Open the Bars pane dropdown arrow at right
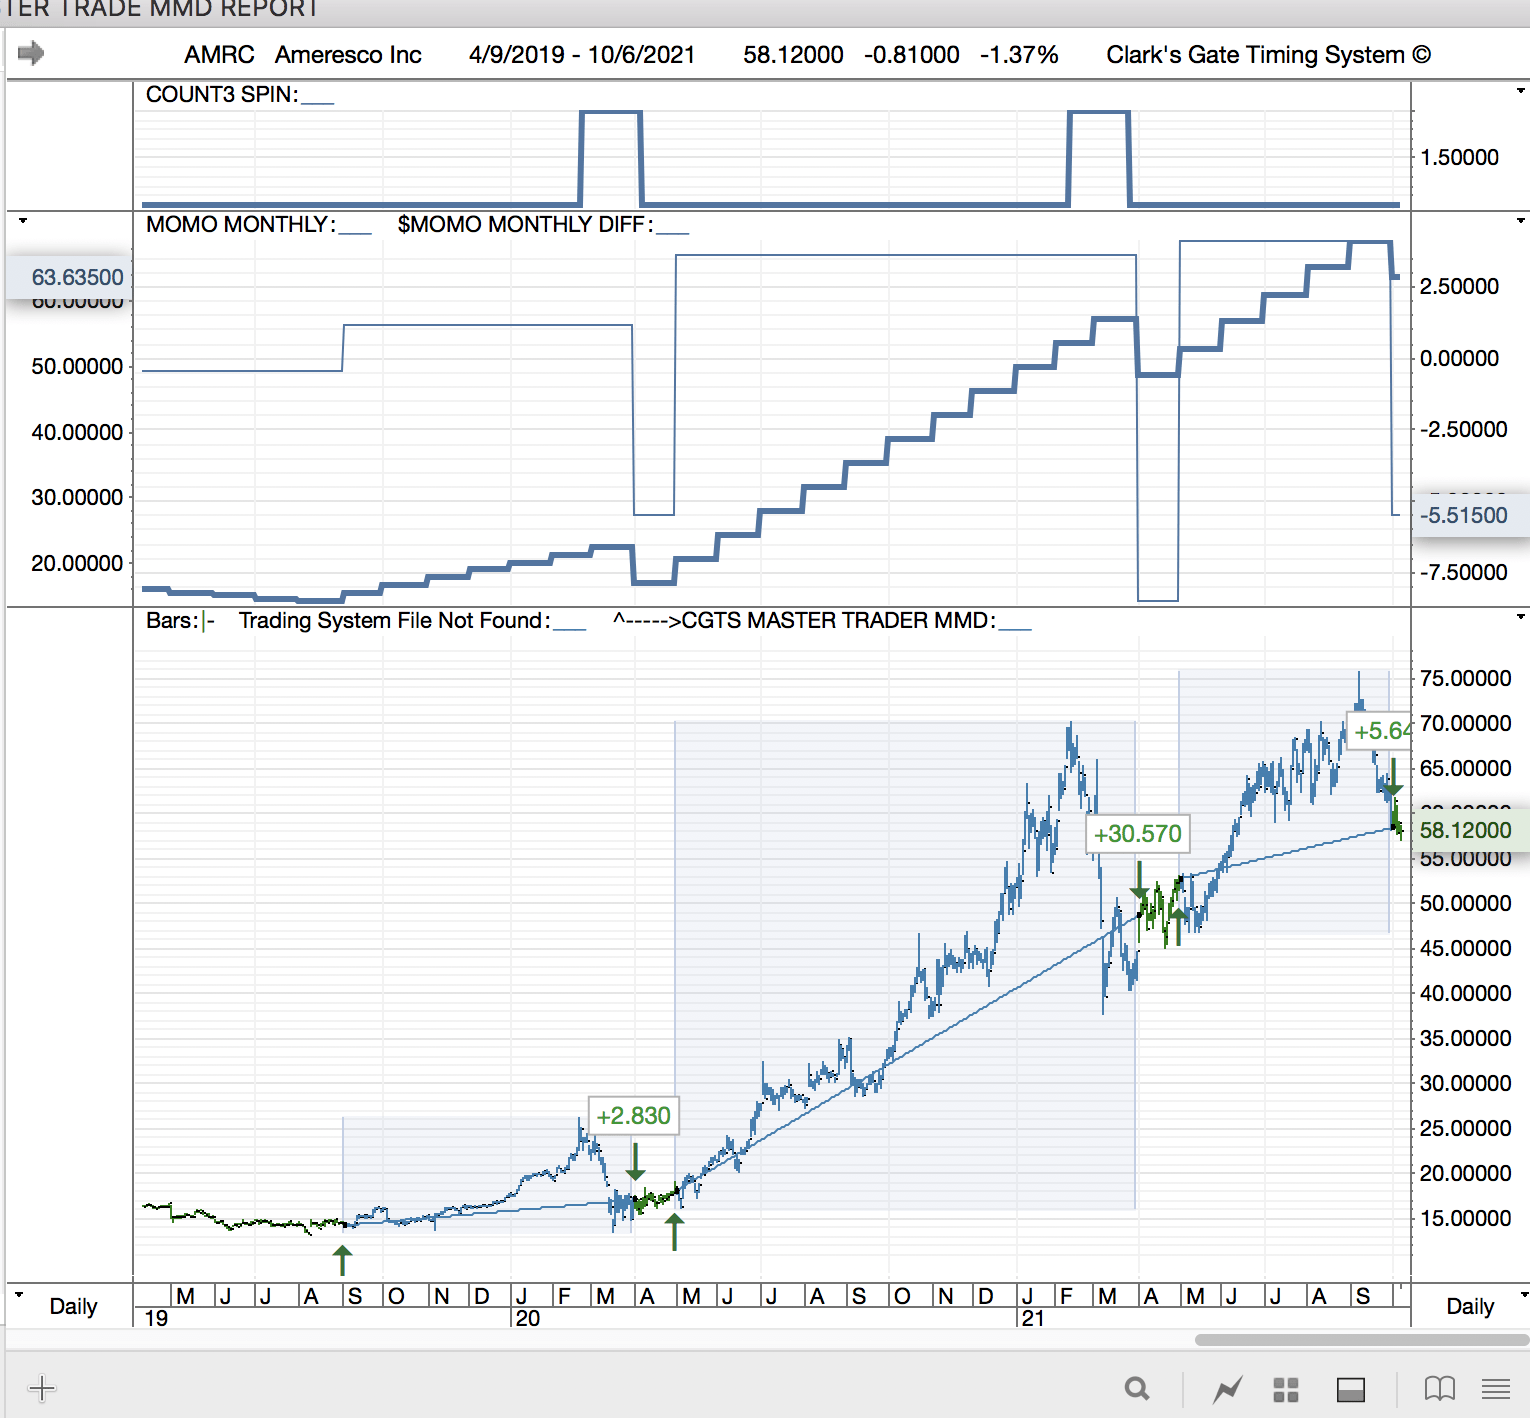 [1520, 617]
